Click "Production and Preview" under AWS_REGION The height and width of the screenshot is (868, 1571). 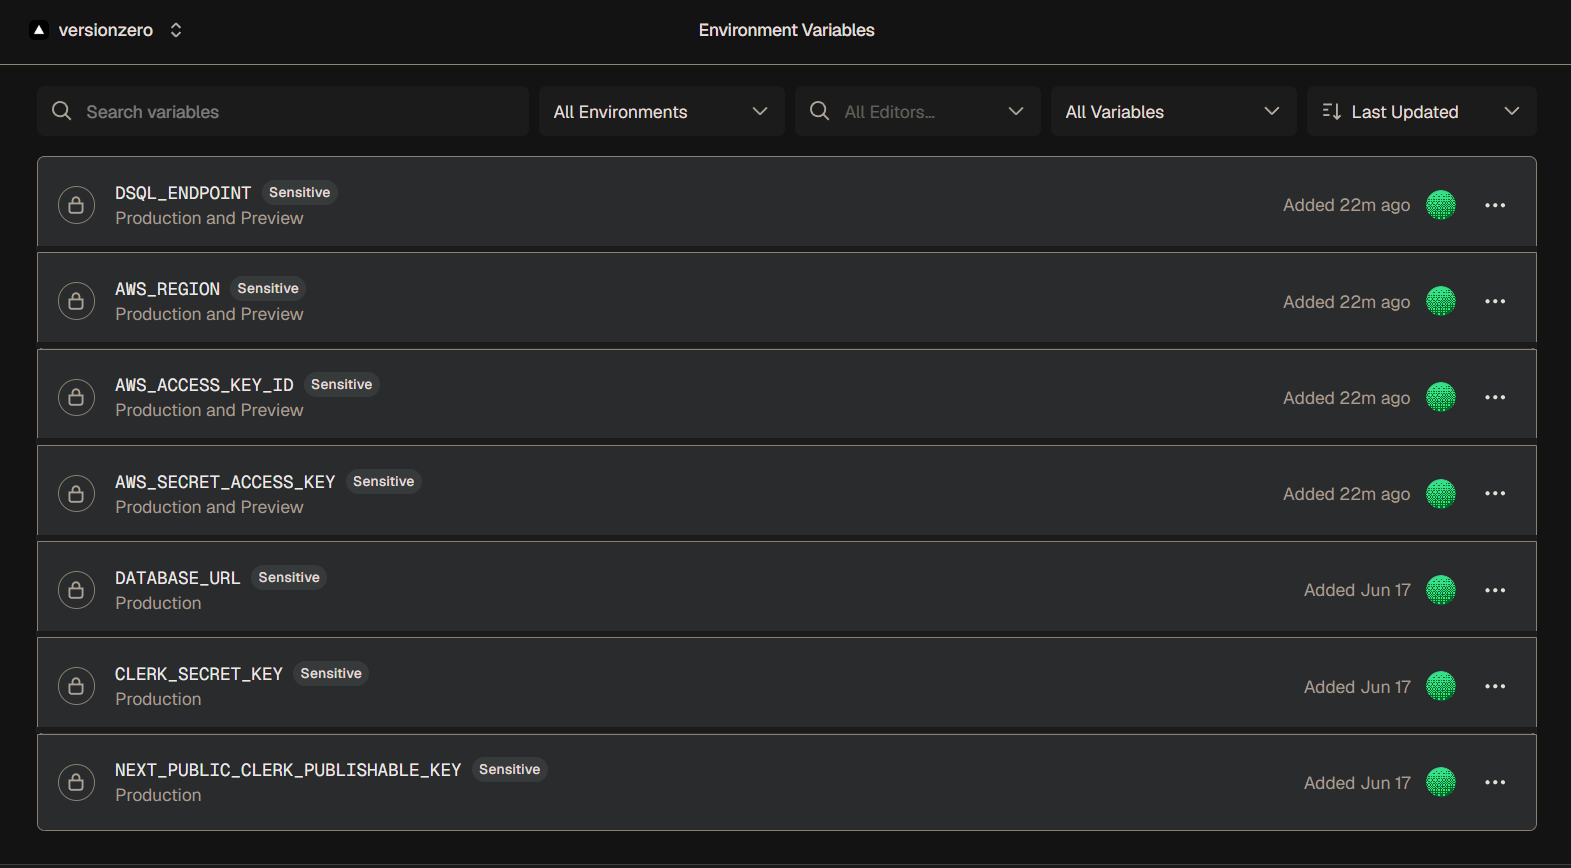pos(209,314)
